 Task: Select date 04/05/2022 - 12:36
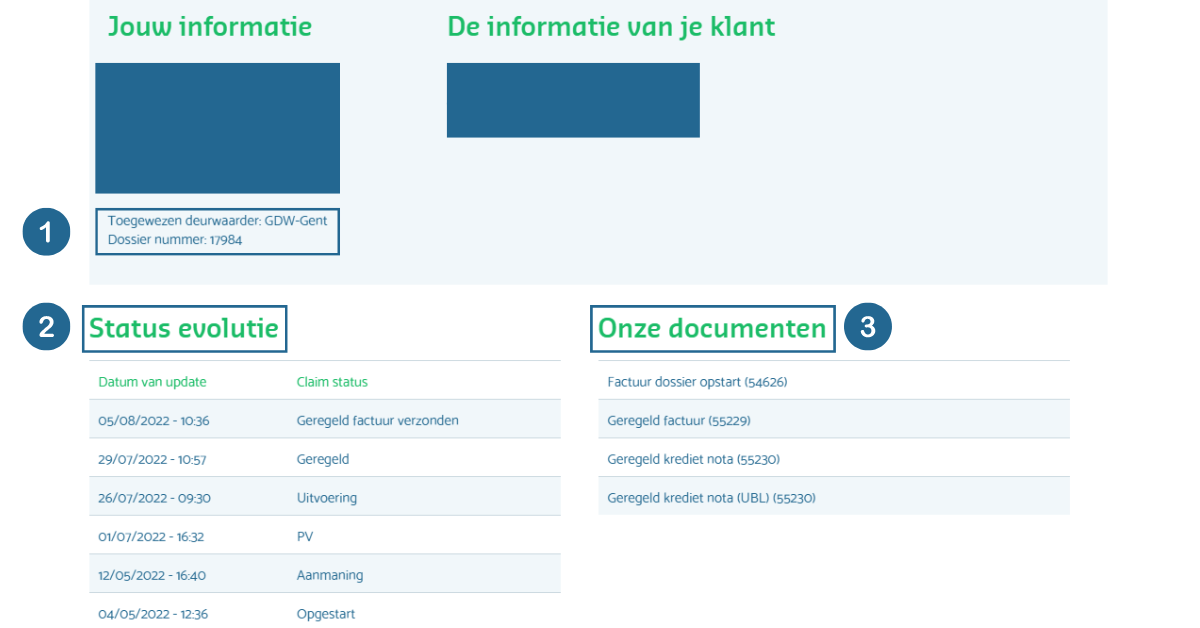tap(153, 614)
